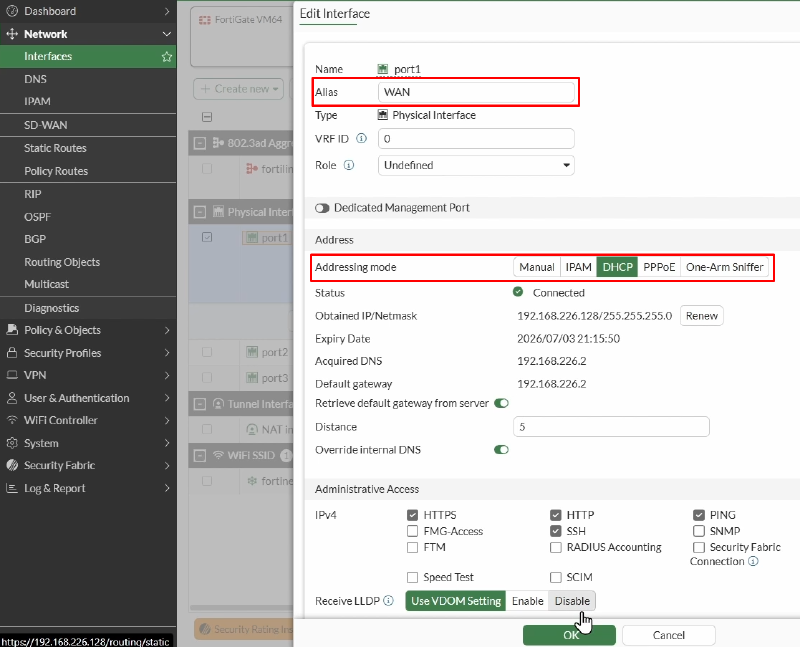The height and width of the screenshot is (647, 800).
Task: Uncheck the HTTPS access checkbox
Action: [x=413, y=515]
